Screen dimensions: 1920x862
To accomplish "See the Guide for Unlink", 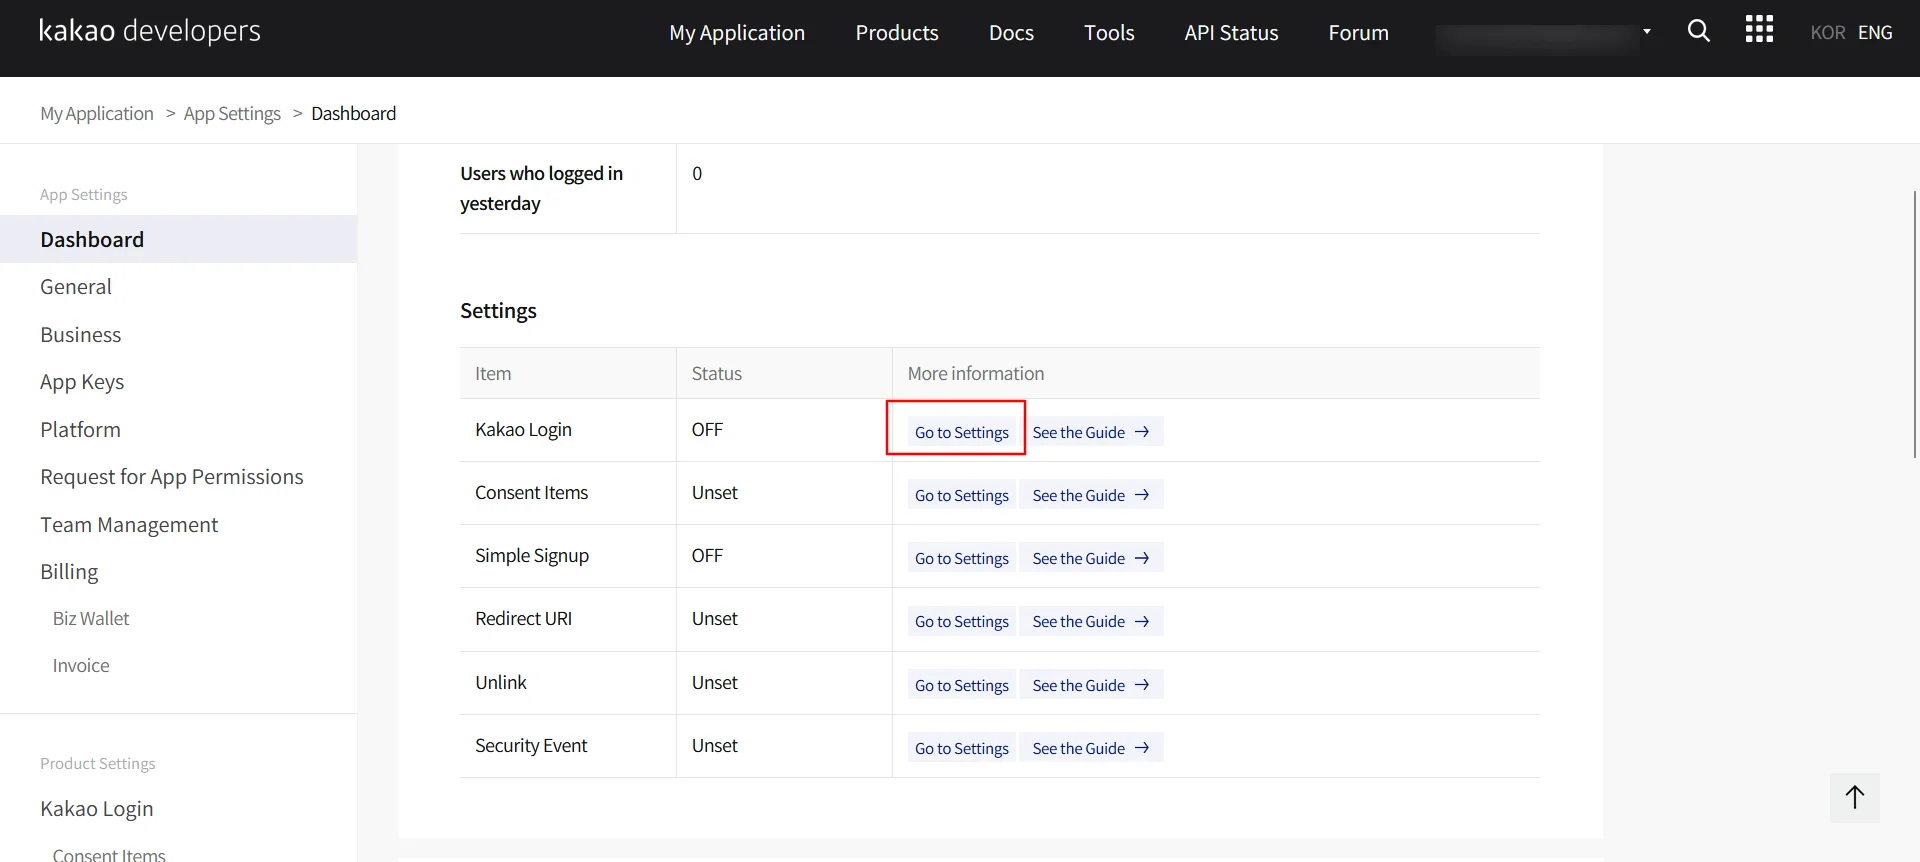I will 1091,685.
